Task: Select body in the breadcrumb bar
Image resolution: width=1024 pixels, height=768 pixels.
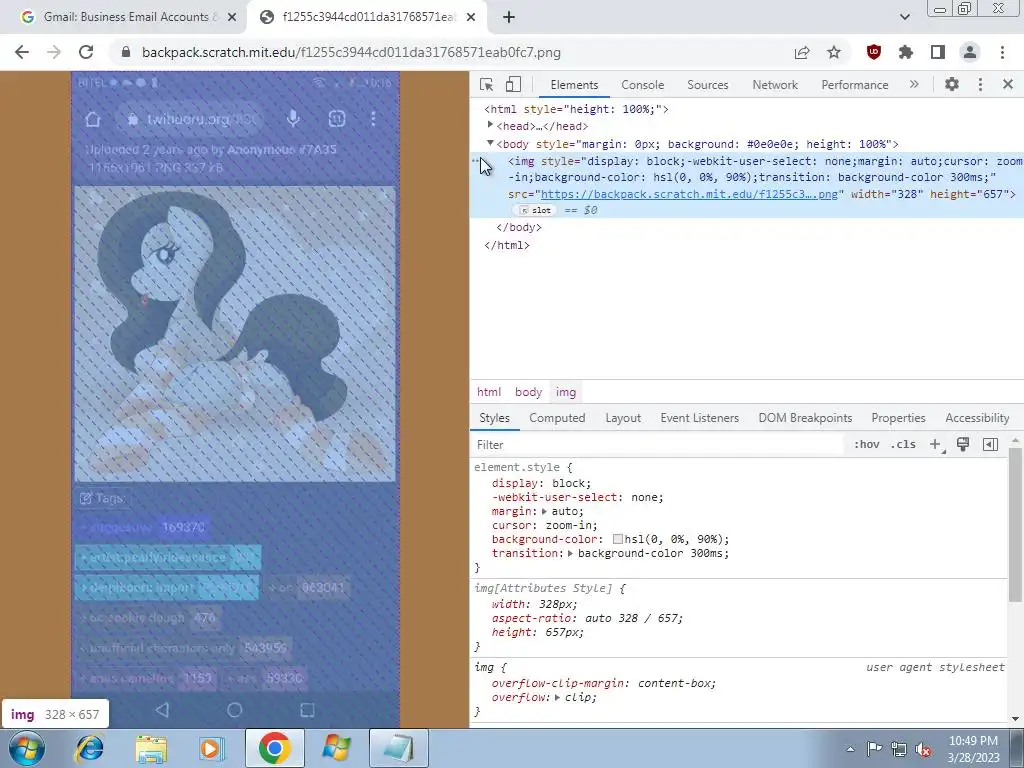Action: point(528,392)
